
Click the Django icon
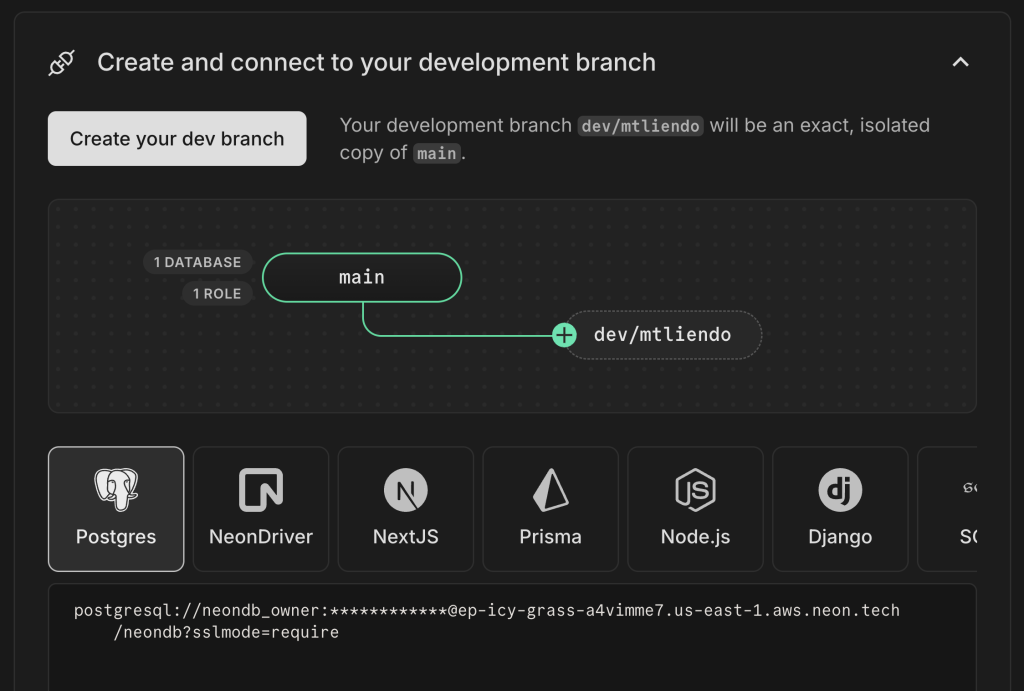[840, 490]
